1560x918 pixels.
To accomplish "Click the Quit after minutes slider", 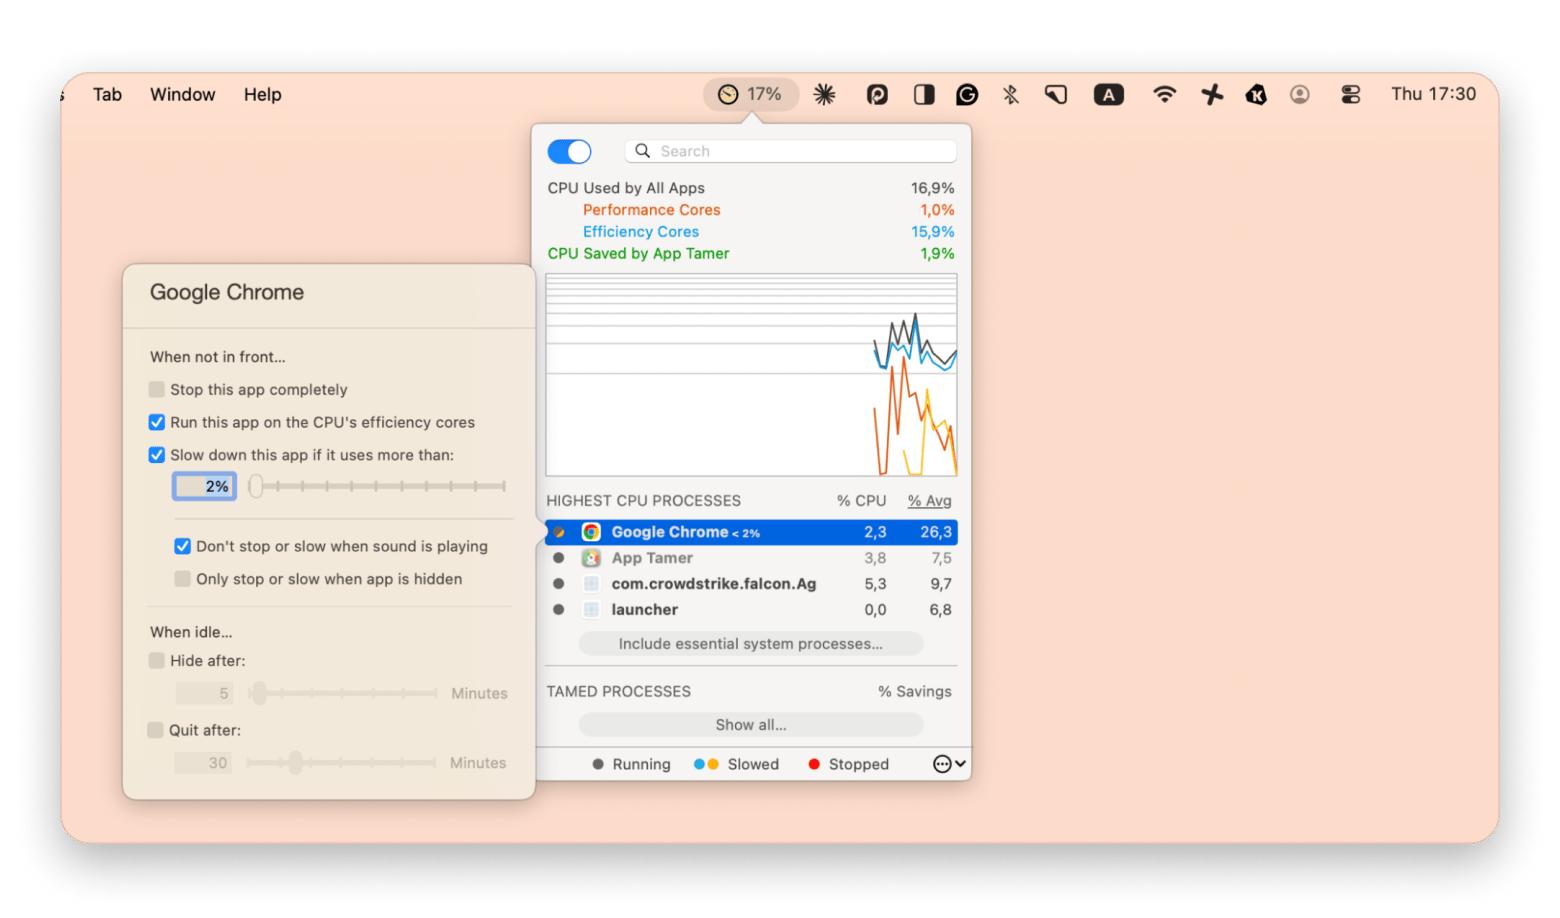I will pos(342,763).
